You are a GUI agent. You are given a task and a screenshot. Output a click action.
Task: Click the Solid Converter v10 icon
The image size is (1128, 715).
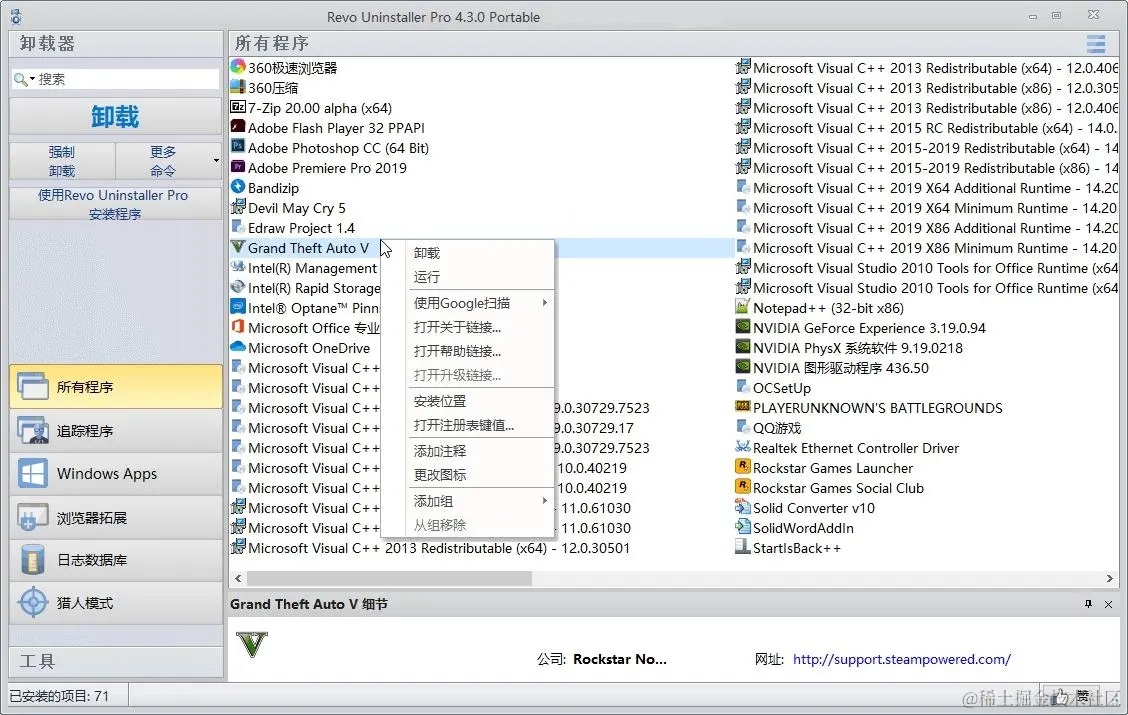(x=742, y=507)
